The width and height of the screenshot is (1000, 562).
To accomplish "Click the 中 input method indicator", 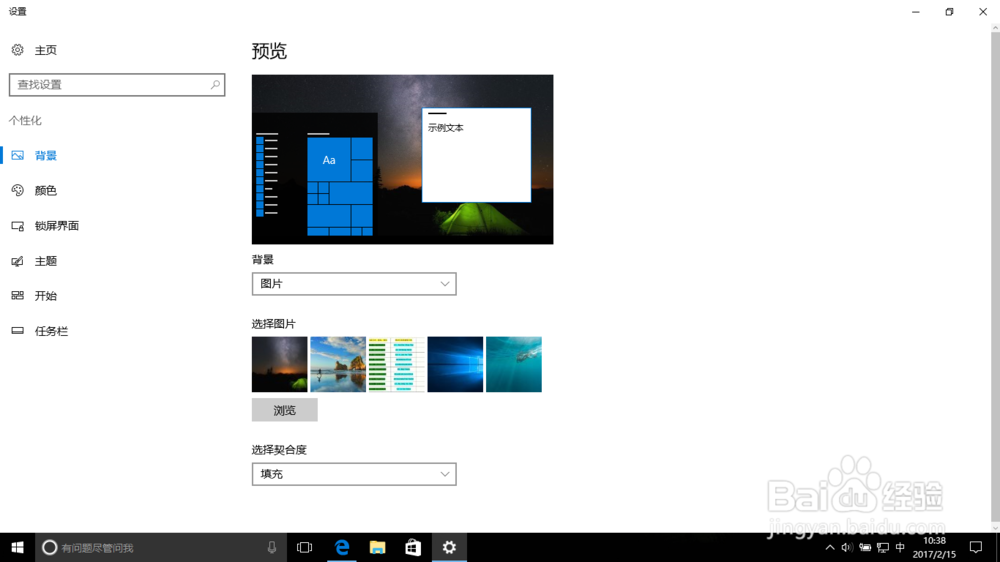I will [x=900, y=547].
